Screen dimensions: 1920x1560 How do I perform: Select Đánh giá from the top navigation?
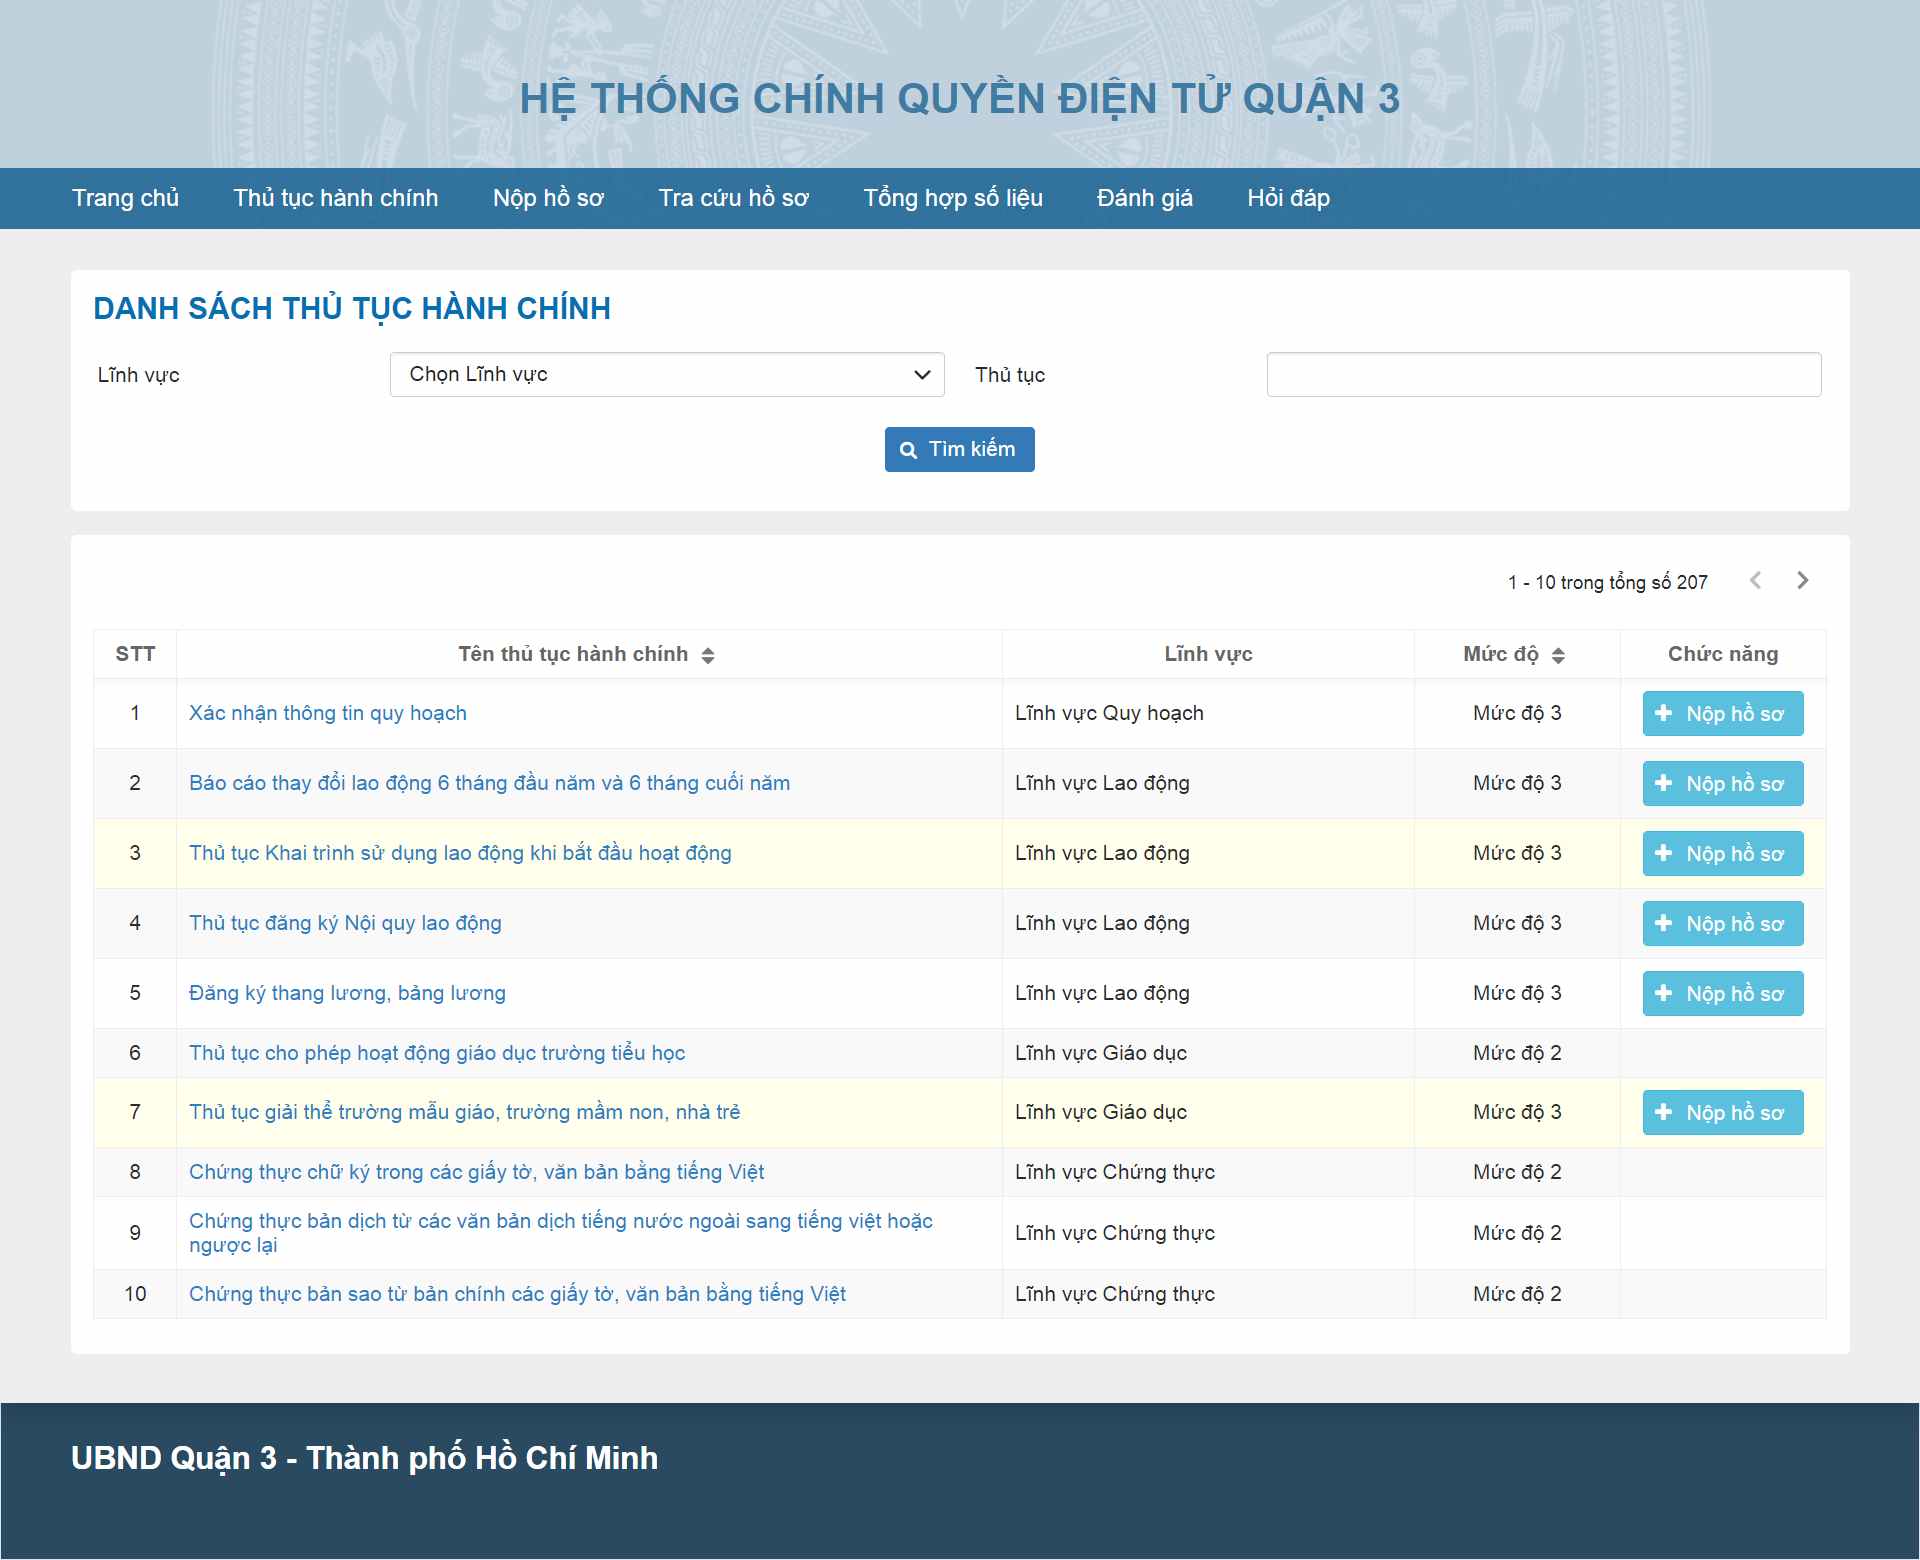pyautogui.click(x=1144, y=198)
